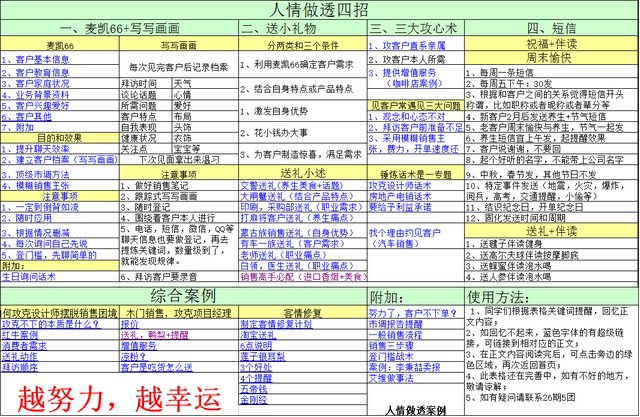Image resolution: width=640 pixels, height=417 pixels.
Task: Open the 消费者需求 link
Action: (24, 346)
